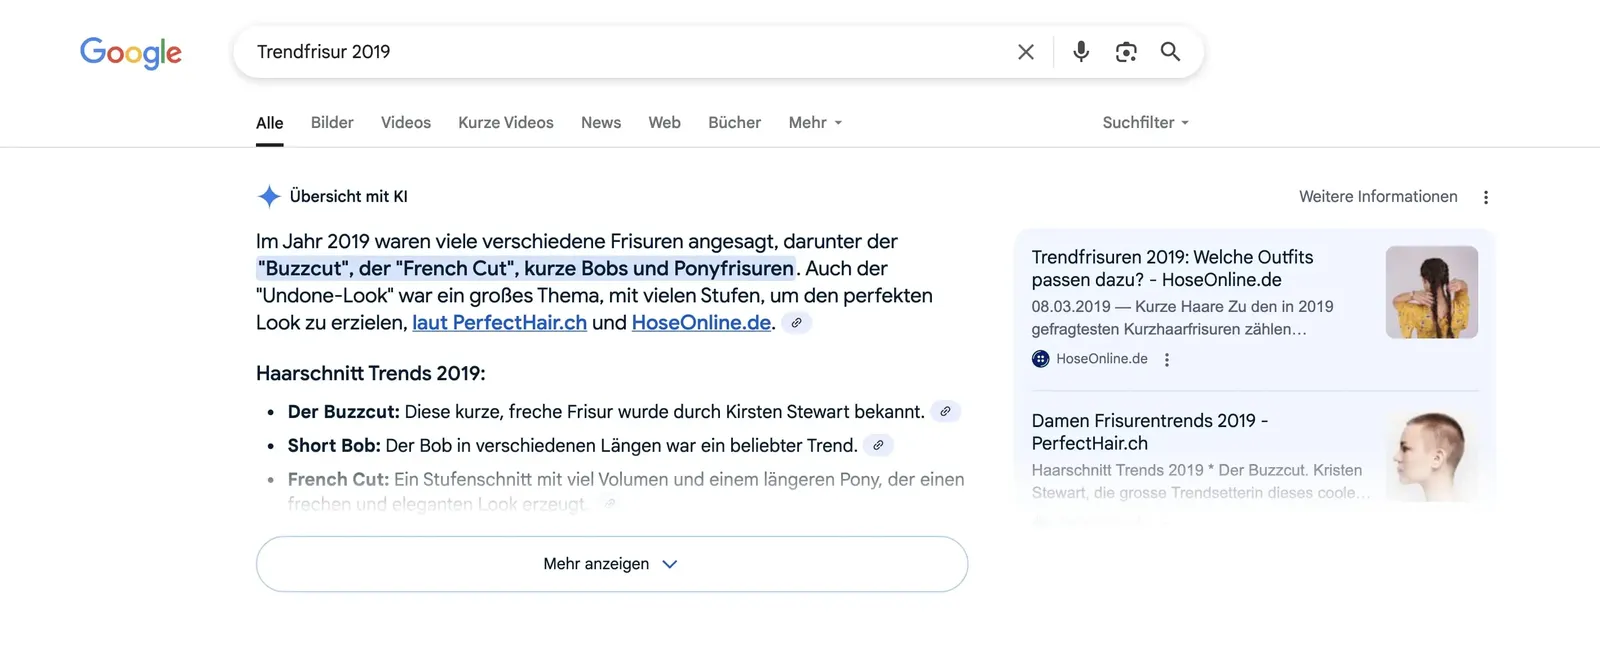The height and width of the screenshot is (651, 1600).
Task: Click the Übersicht mit KI label
Action: [x=349, y=197]
